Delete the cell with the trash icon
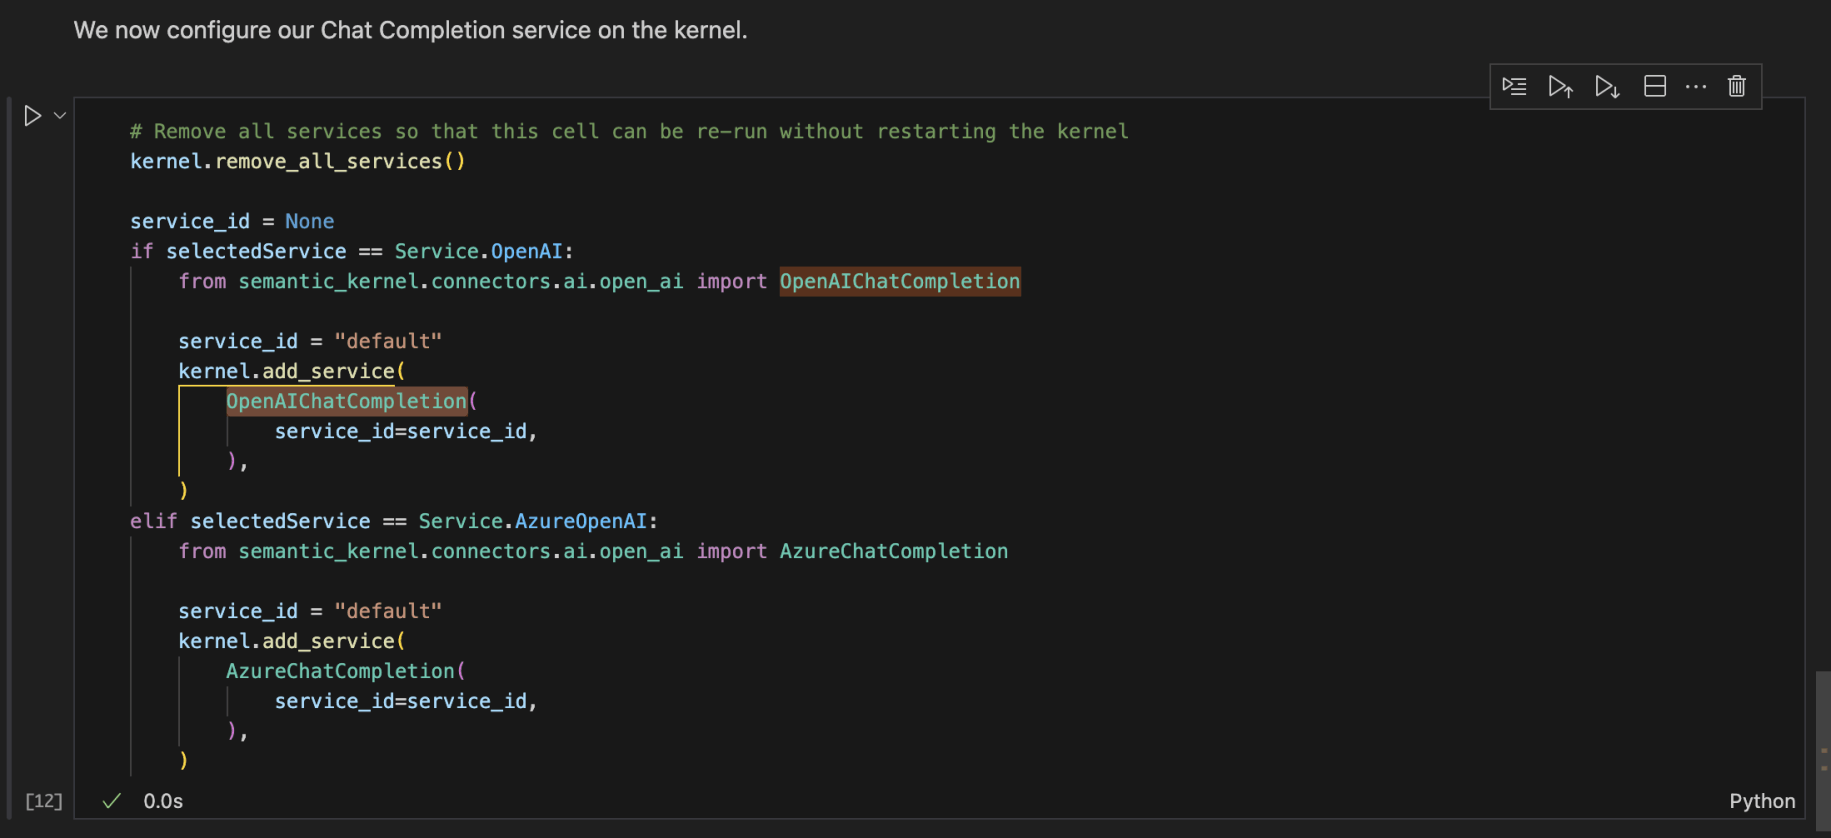 (1737, 87)
